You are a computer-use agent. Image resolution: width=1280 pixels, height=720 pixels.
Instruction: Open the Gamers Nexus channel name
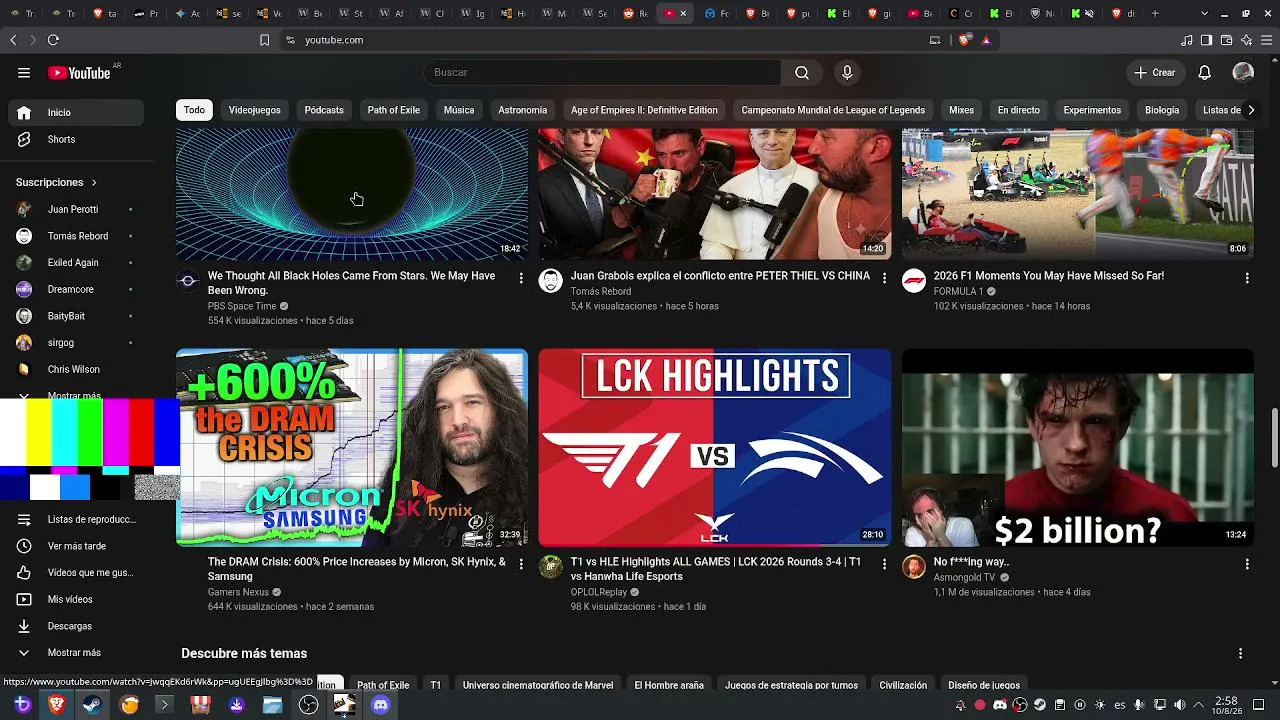238,592
